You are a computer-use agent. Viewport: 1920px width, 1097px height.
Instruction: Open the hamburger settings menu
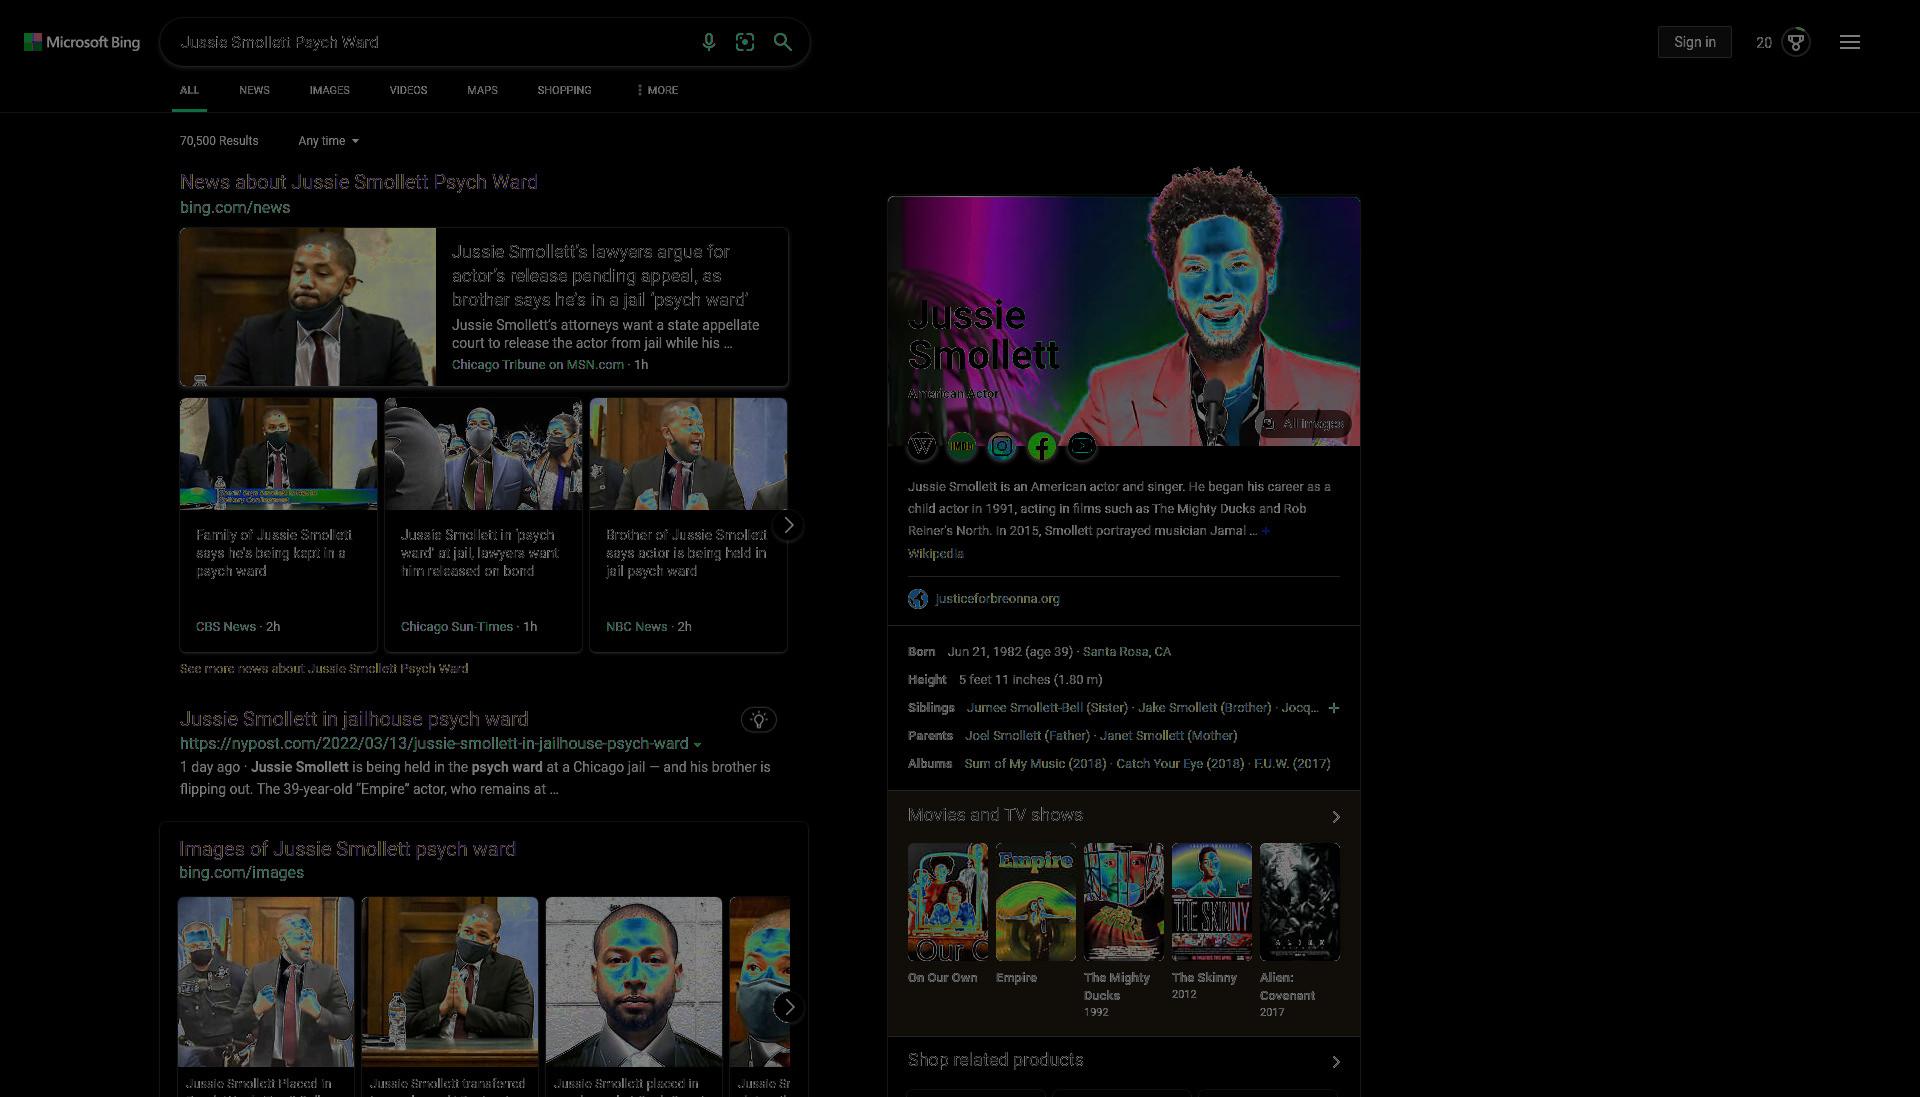pyautogui.click(x=1850, y=42)
